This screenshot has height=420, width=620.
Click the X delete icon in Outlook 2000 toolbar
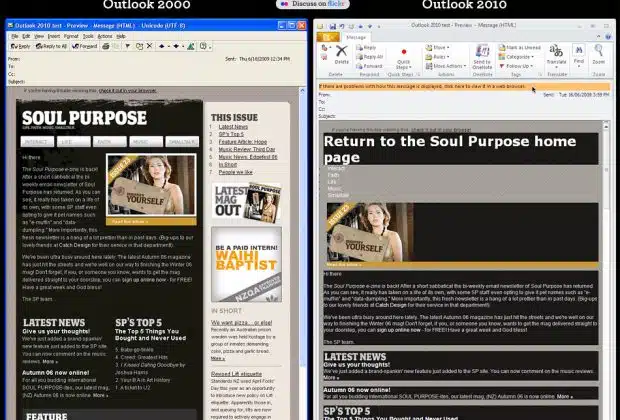click(149, 46)
